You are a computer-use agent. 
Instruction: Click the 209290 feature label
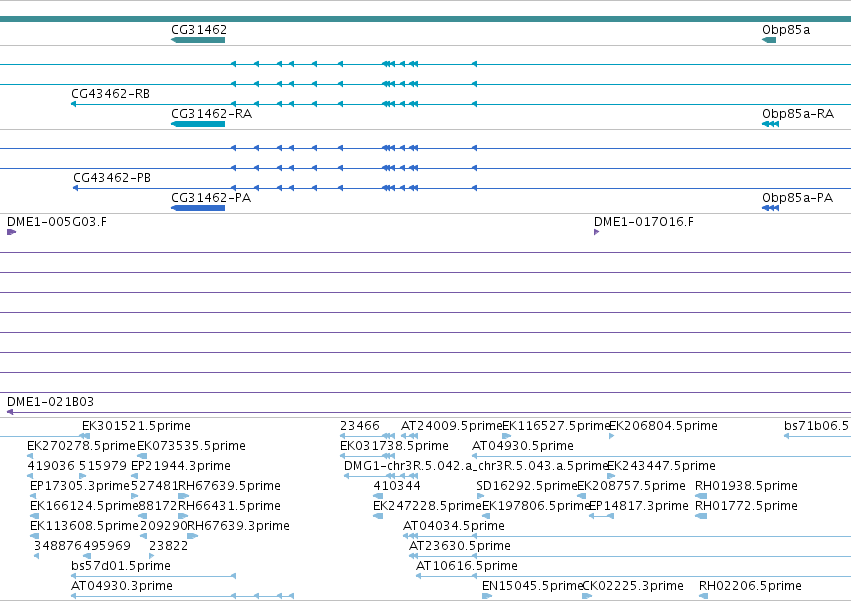[163, 526]
